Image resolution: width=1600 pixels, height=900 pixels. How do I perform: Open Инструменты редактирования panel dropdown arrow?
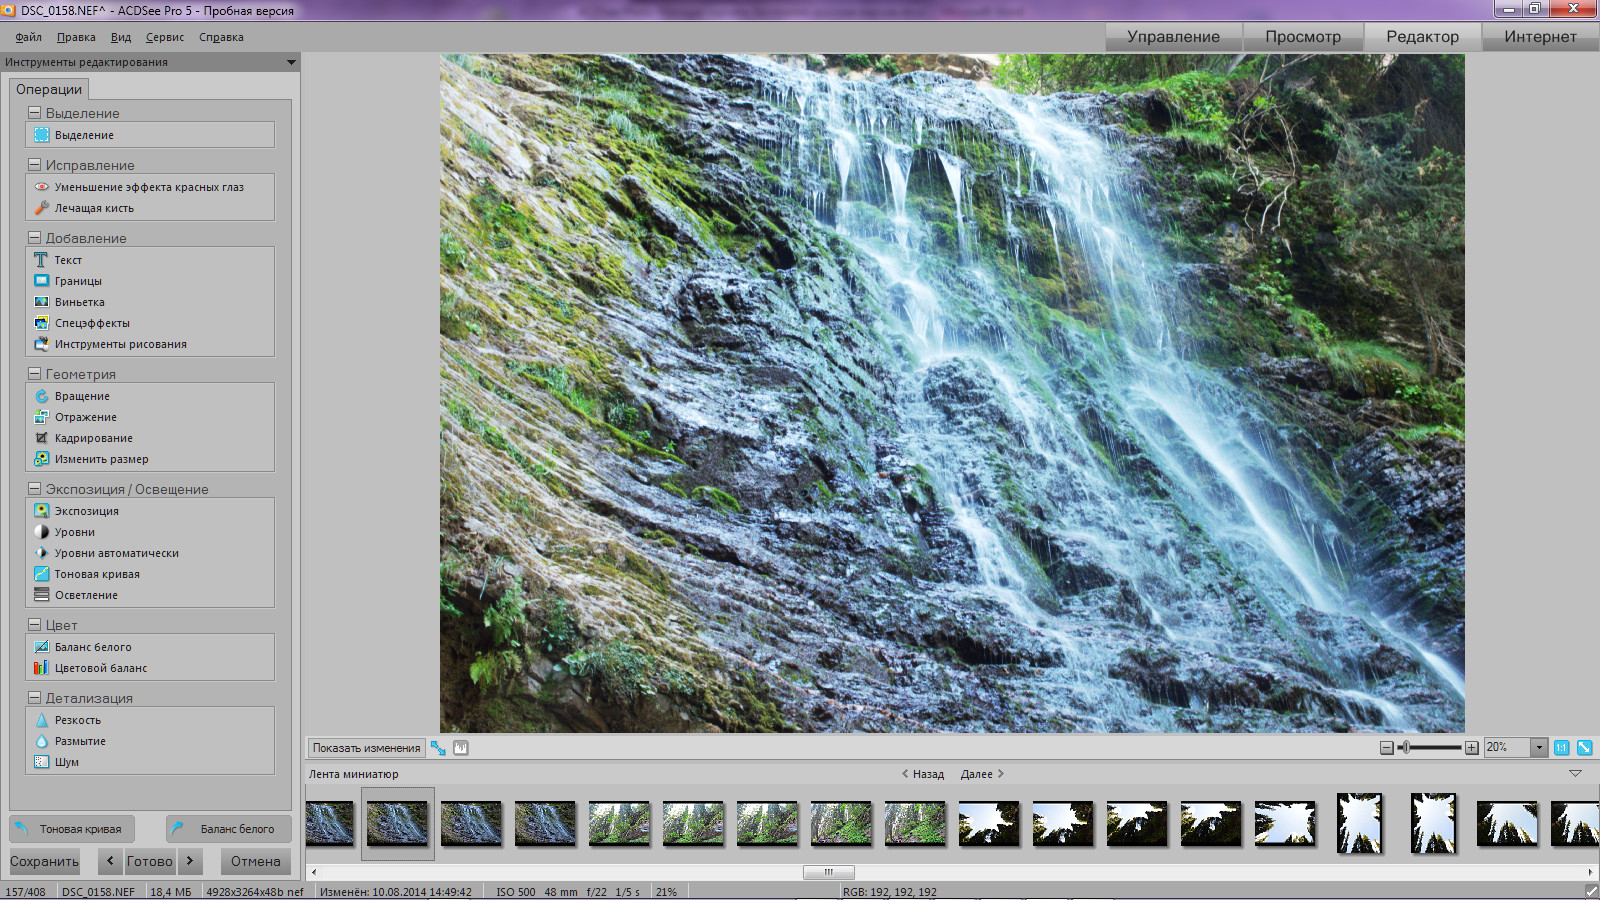click(291, 62)
